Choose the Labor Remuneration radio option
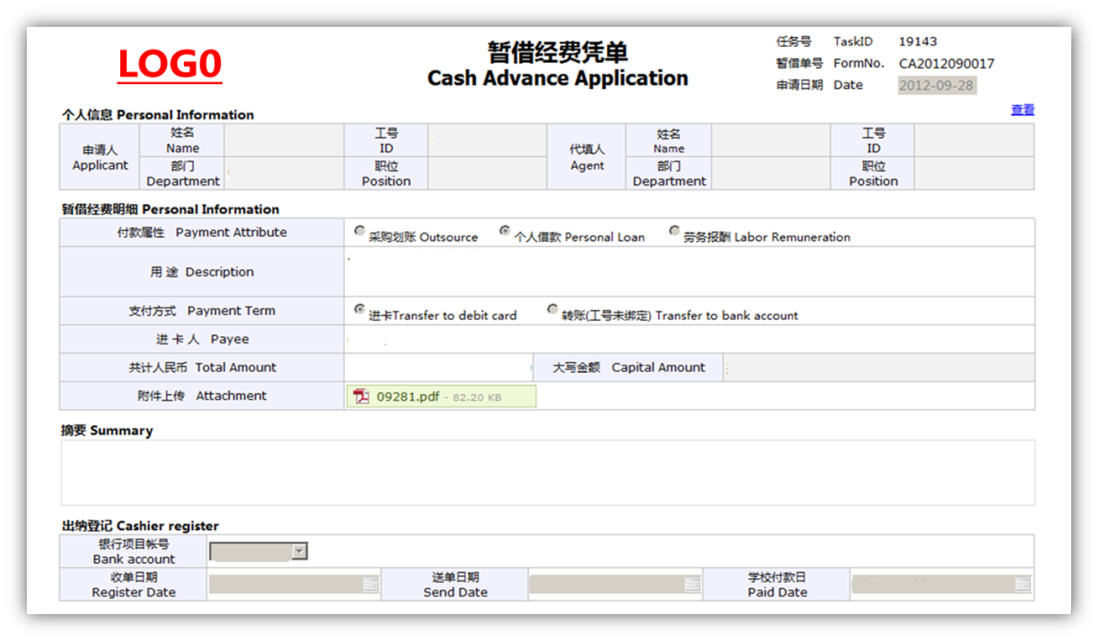Viewport: 1099px width, 641px height. point(675,231)
